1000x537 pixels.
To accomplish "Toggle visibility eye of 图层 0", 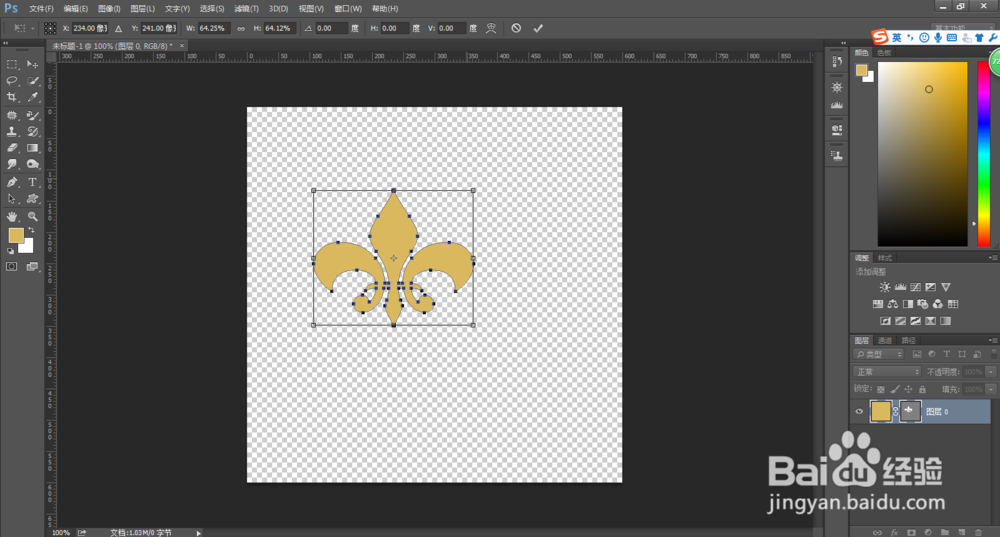I will 859,411.
